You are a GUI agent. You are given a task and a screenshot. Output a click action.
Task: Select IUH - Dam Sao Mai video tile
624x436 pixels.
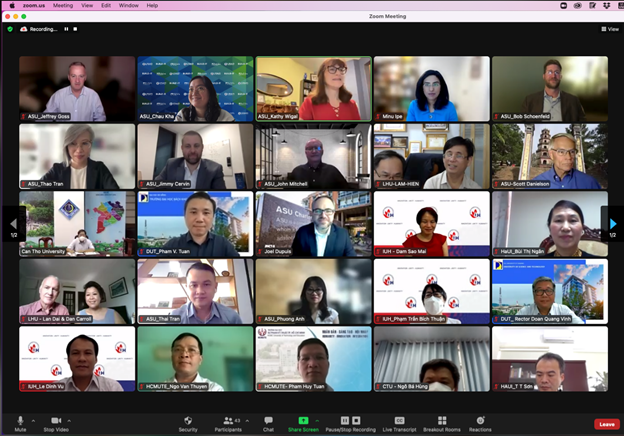[x=432, y=224]
